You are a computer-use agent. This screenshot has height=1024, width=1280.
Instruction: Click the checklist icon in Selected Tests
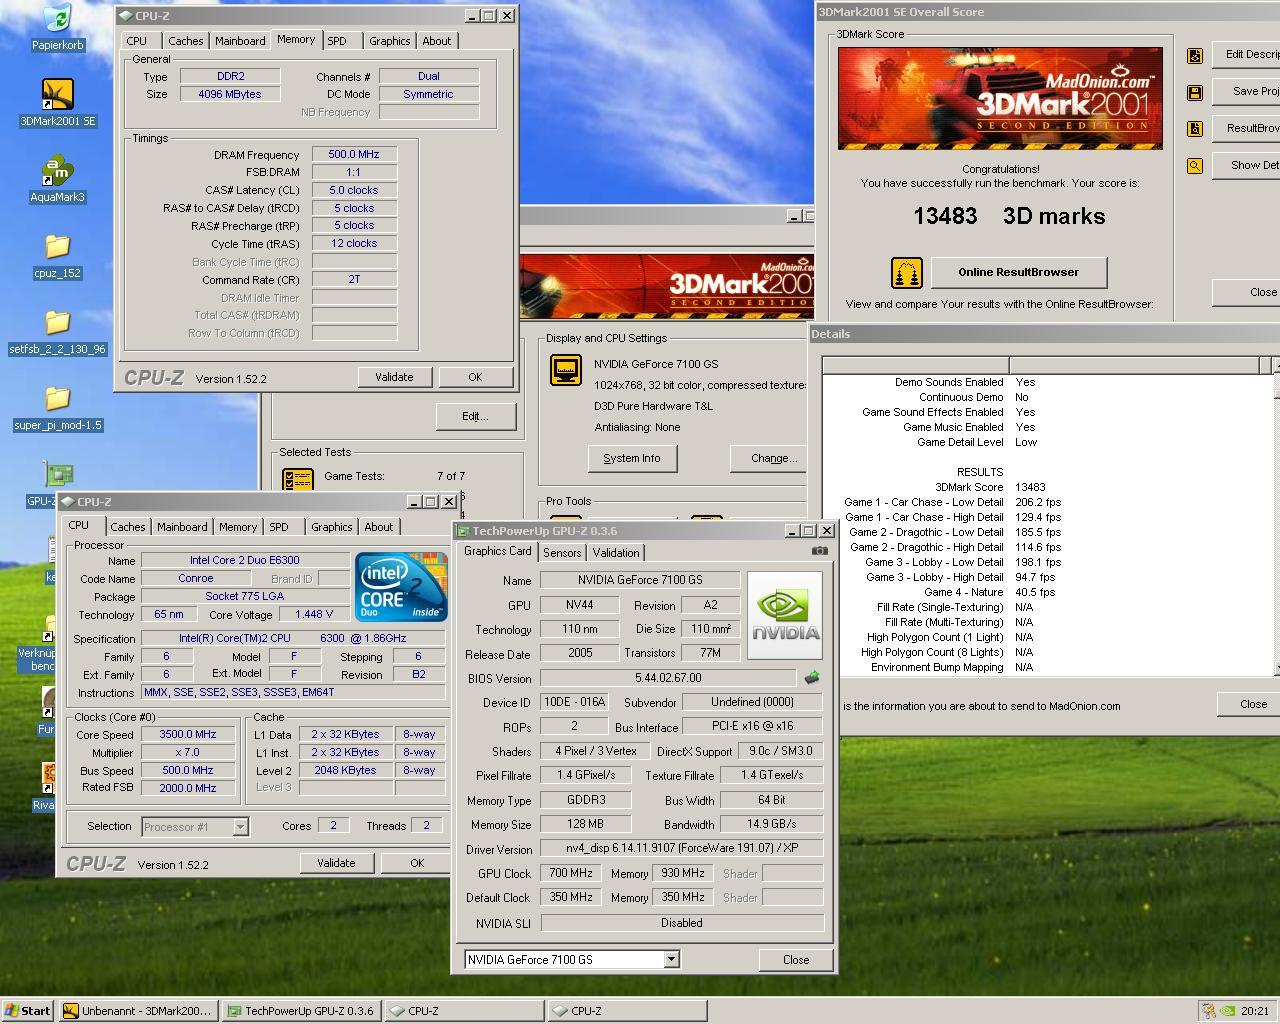click(x=298, y=479)
